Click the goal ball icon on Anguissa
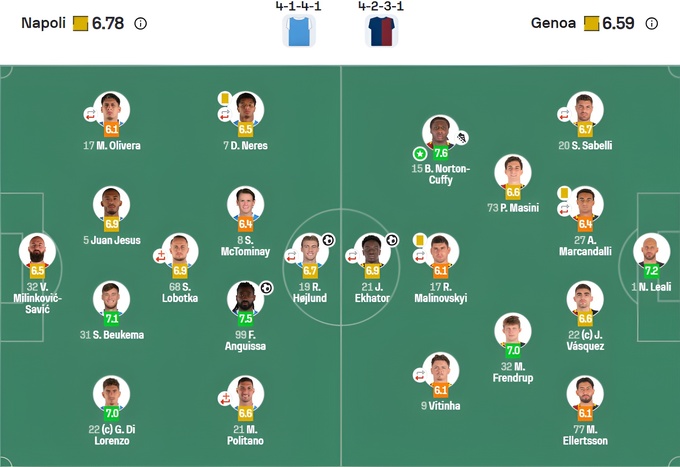680x467 pixels. [266, 287]
